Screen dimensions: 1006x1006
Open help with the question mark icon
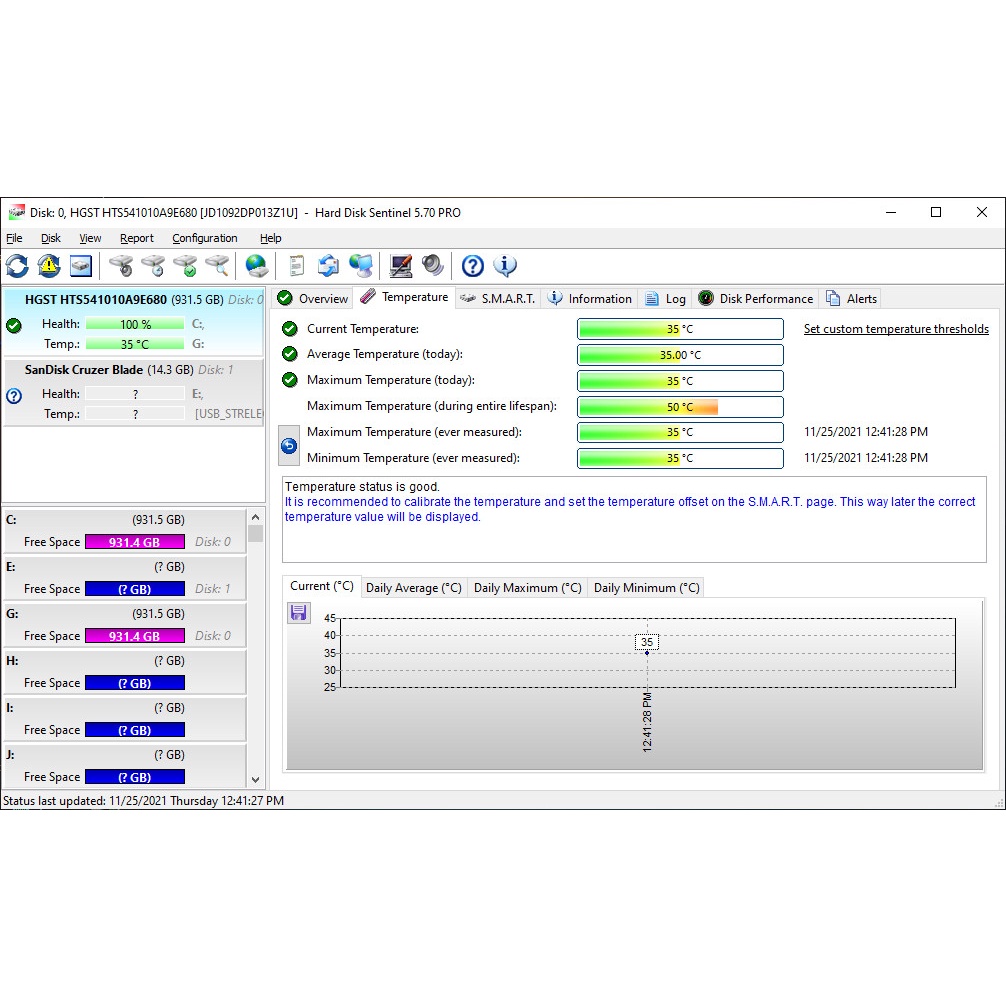[473, 266]
